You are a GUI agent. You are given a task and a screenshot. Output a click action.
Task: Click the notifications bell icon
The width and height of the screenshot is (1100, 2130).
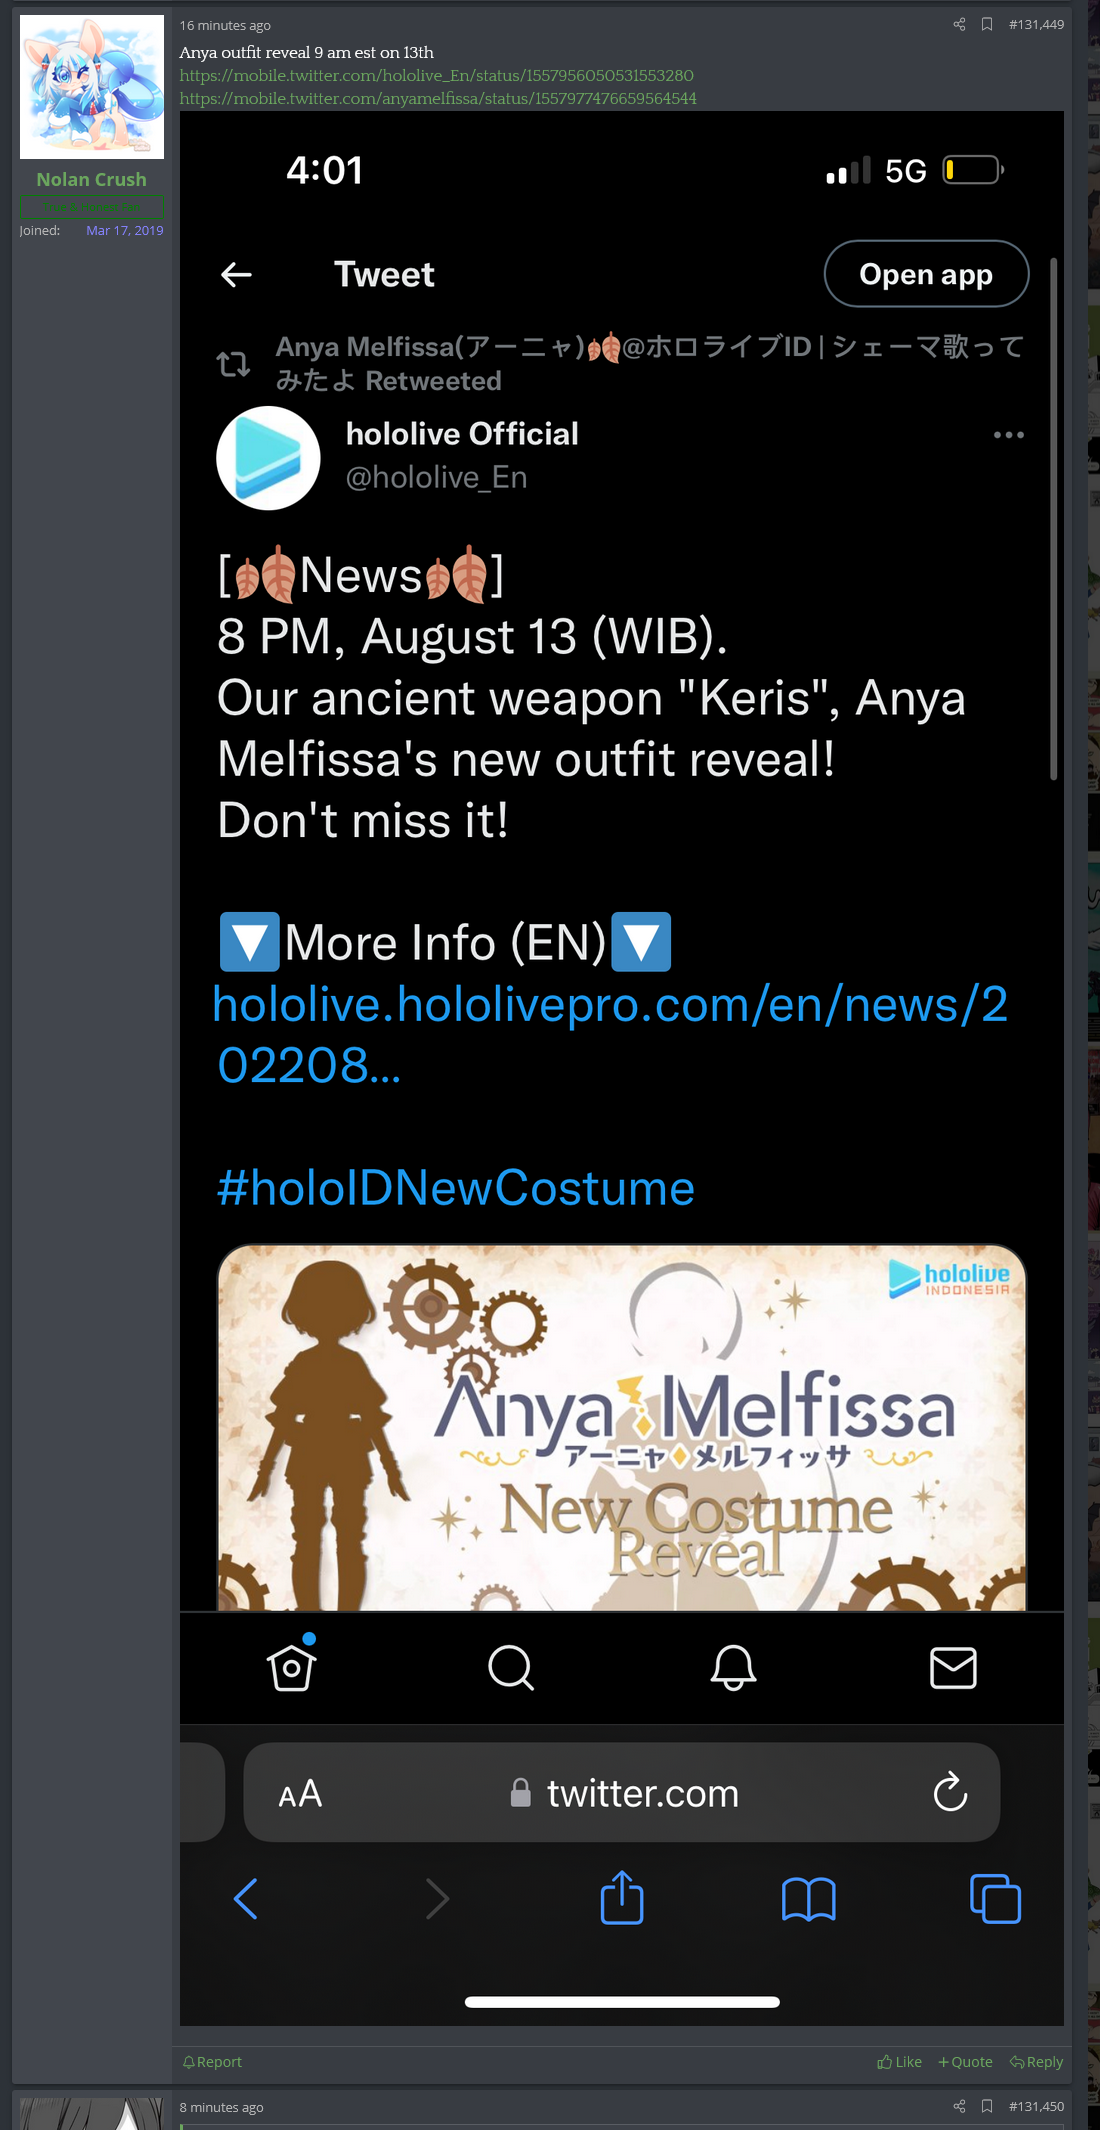tap(733, 1667)
